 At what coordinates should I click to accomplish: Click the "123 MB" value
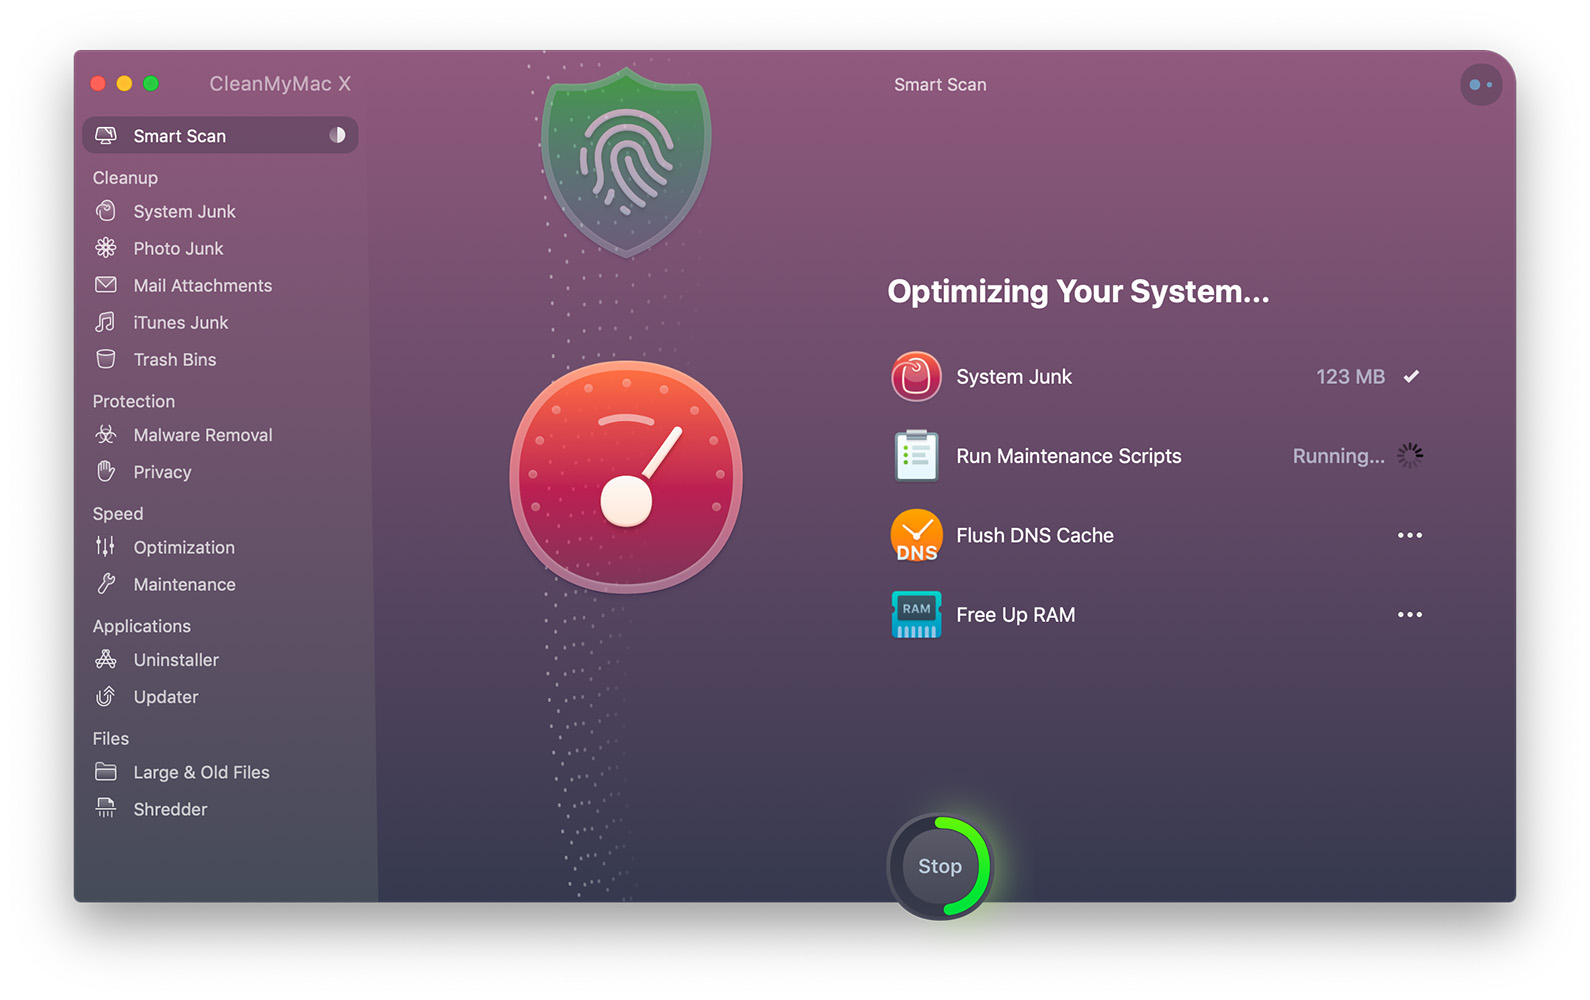pos(1350,377)
